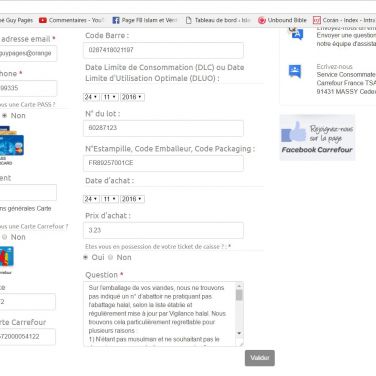Open the DLC year dropdown

coord(132,97)
